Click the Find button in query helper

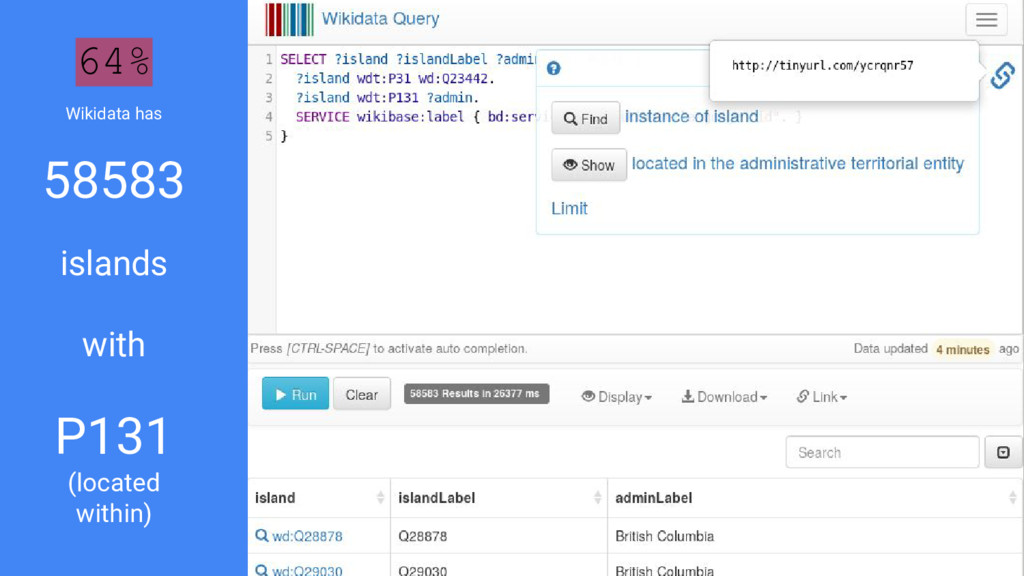[x=586, y=118]
